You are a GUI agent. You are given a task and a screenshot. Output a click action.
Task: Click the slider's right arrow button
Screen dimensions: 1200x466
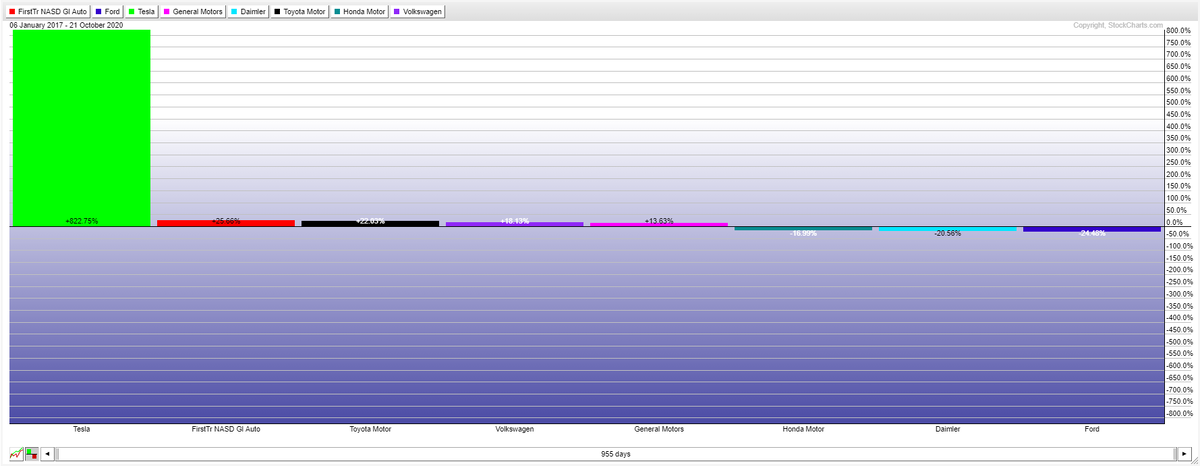(x=1184, y=454)
